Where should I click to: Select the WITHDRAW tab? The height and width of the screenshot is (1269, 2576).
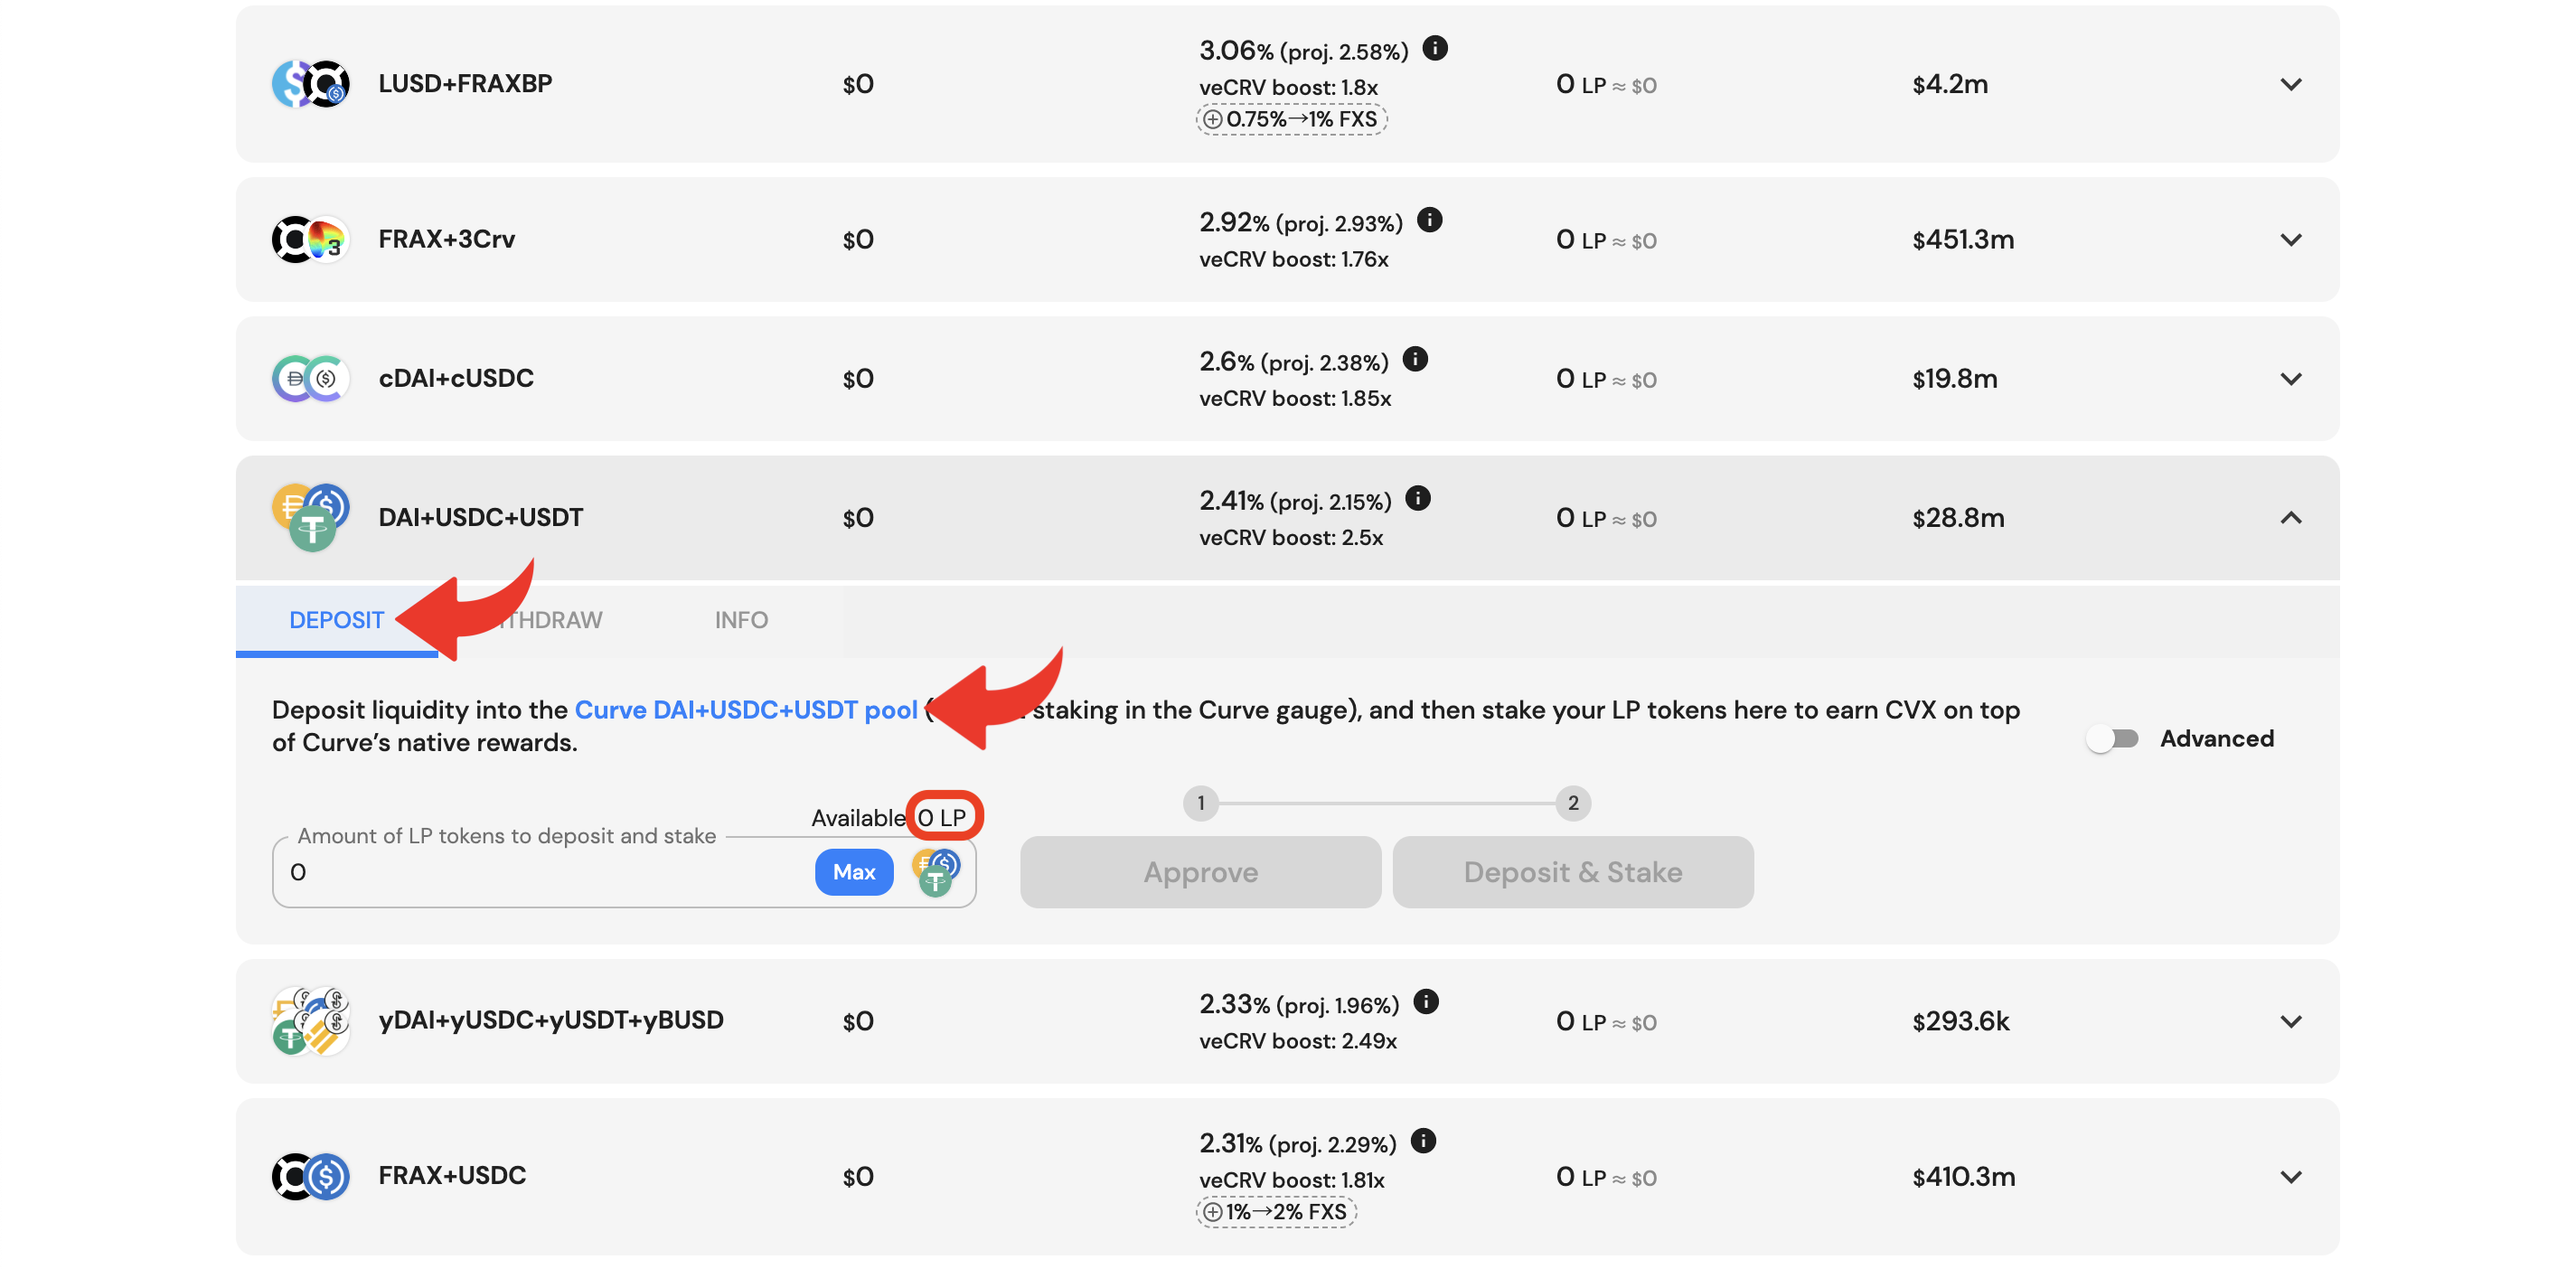point(539,618)
